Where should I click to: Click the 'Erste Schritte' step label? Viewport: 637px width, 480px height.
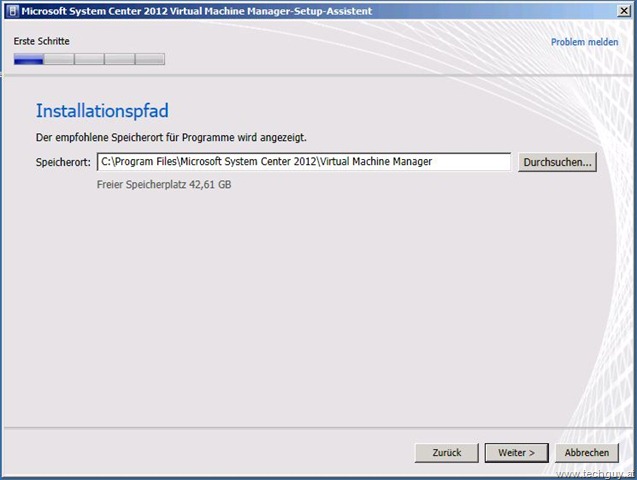coord(41,41)
